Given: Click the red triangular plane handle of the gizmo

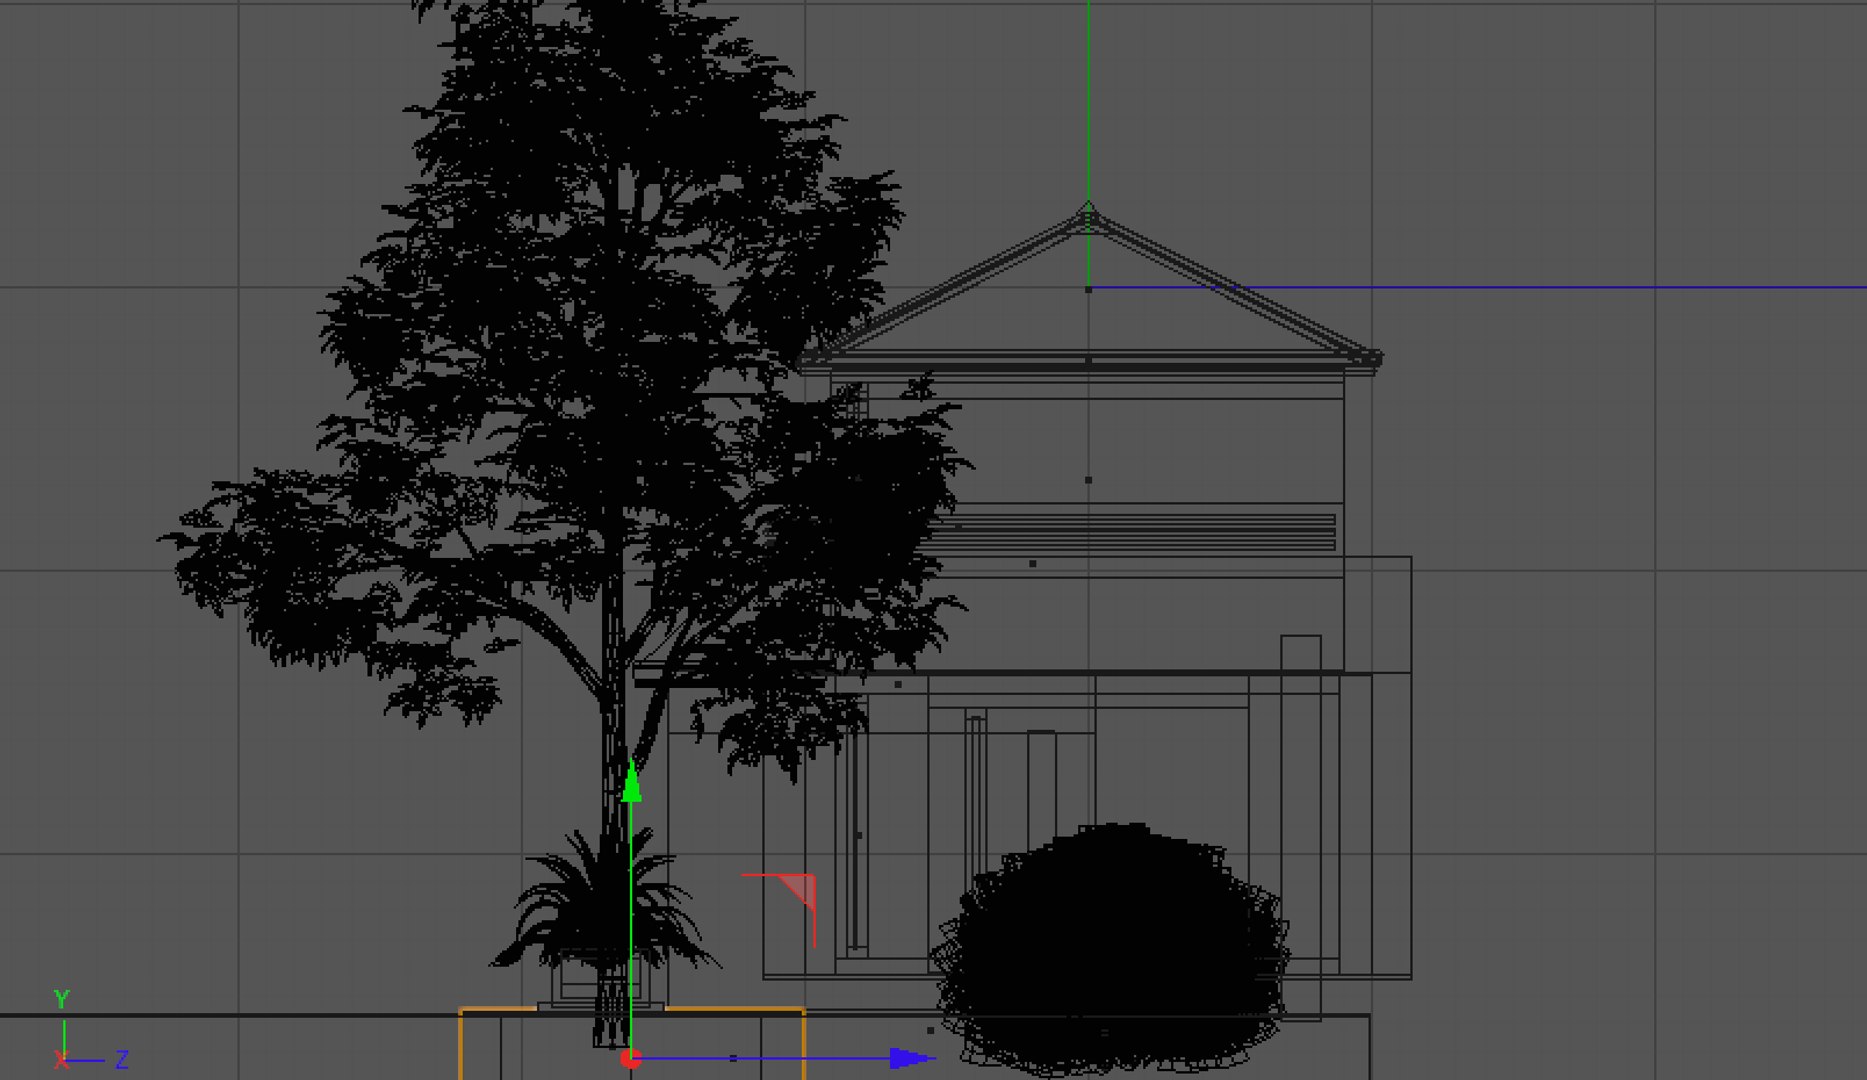Looking at the screenshot, I should pos(799,890).
